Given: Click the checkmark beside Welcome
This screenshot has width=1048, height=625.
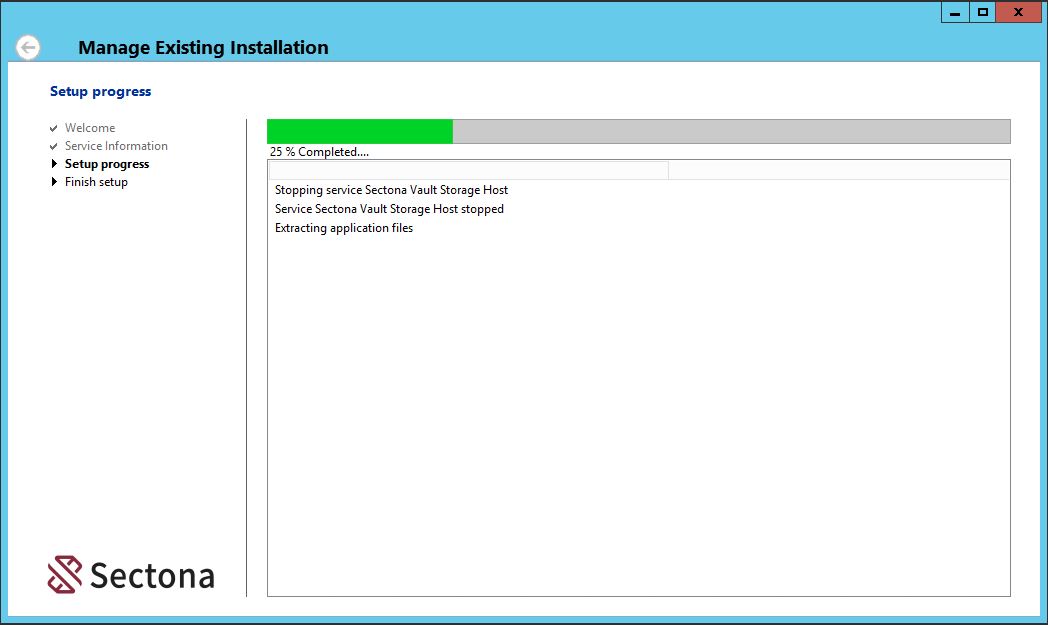Looking at the screenshot, I should 54,129.
